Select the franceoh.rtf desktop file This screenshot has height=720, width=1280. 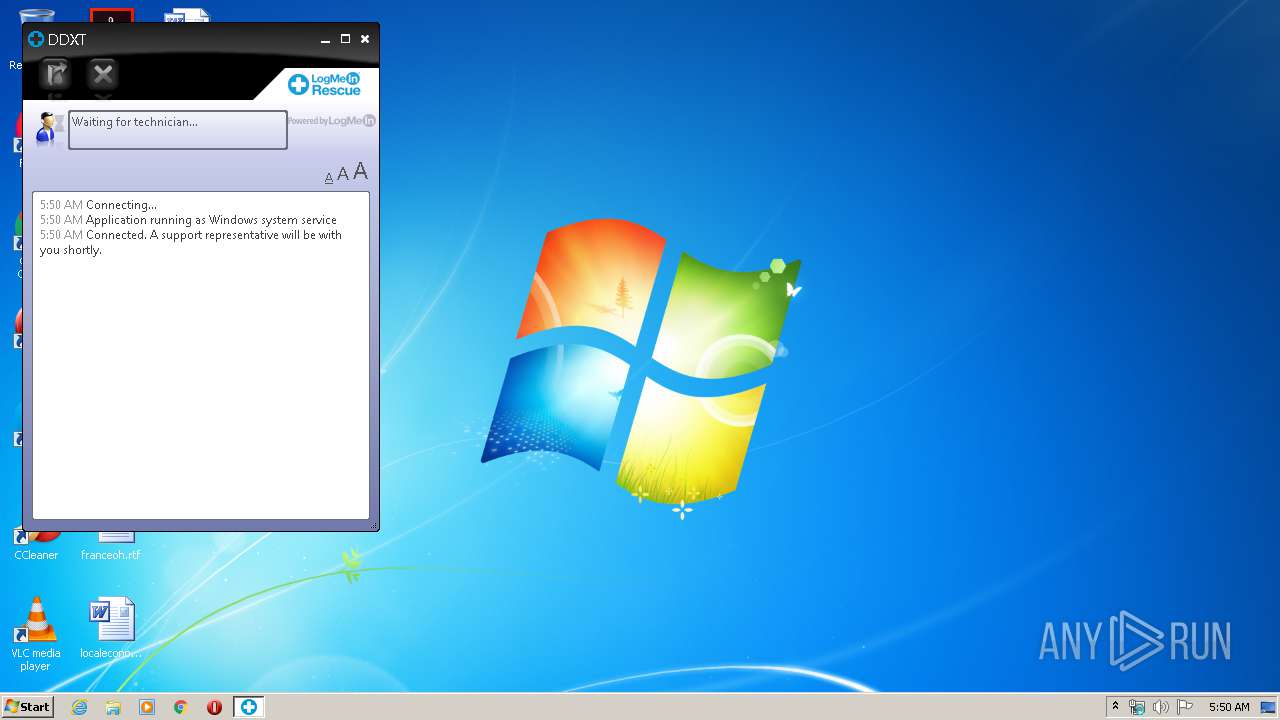coord(111,548)
